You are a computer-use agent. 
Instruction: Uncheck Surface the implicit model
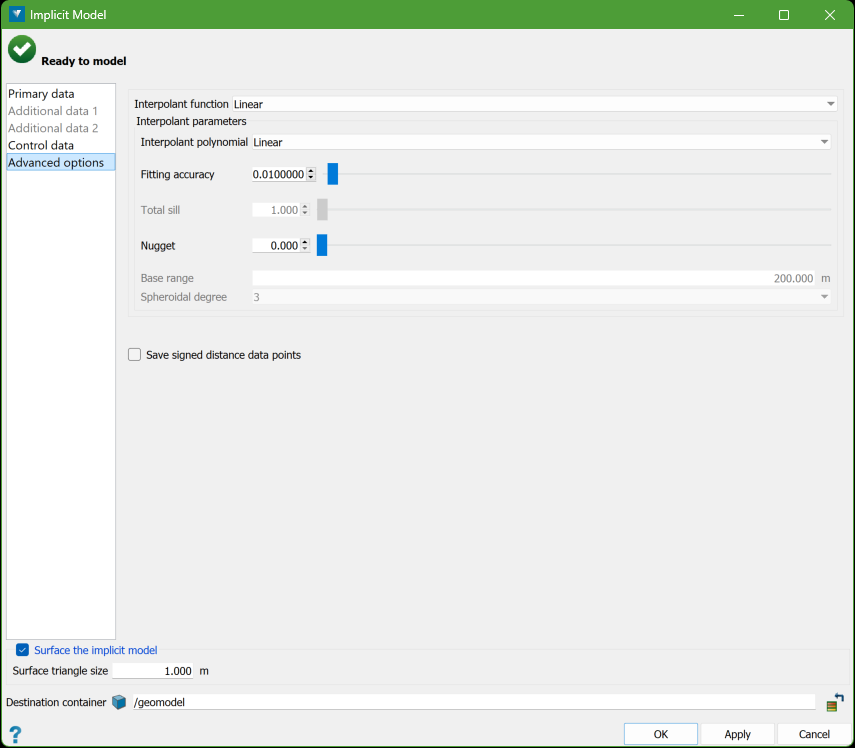[x=23, y=650]
